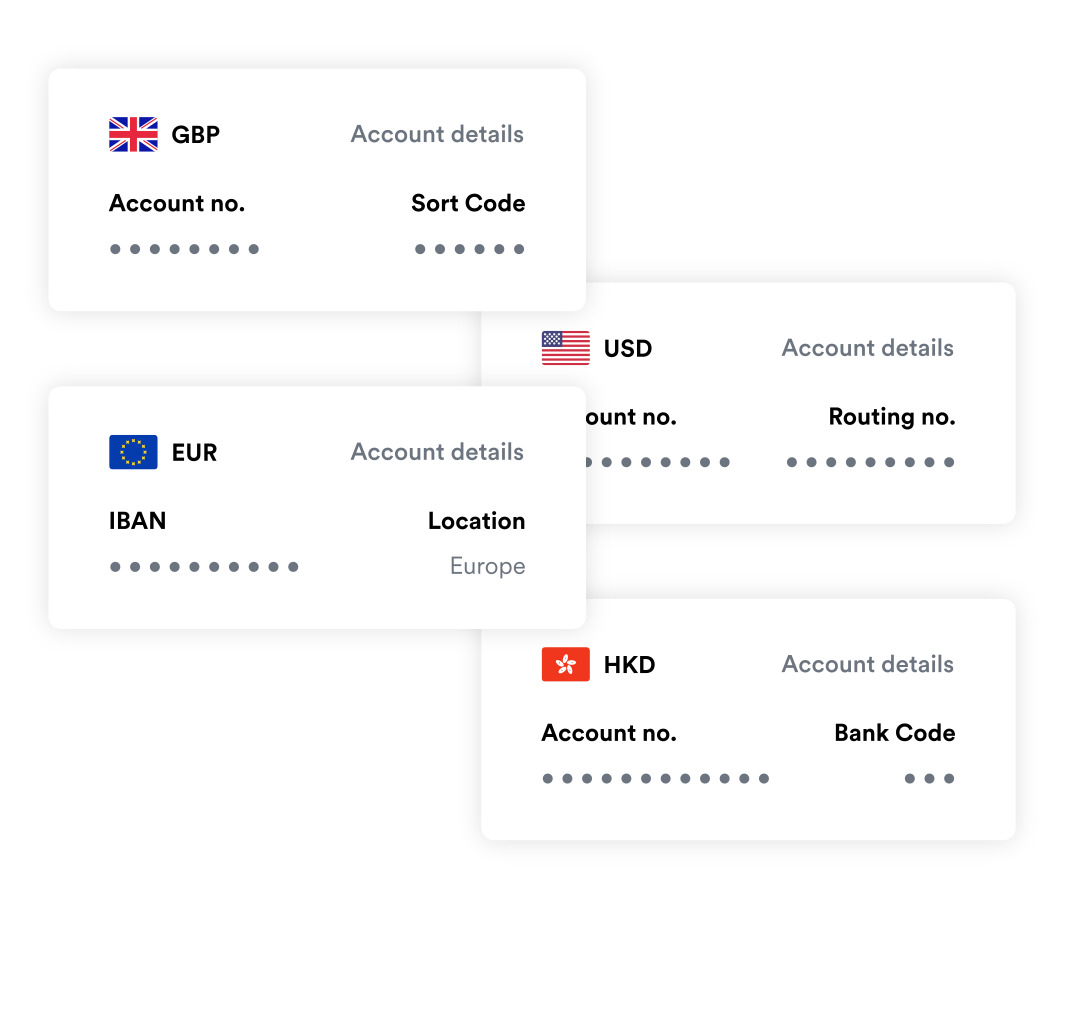Click the Hong Kong flag icon
The width and height of the screenshot is (1068, 1028).
click(566, 664)
